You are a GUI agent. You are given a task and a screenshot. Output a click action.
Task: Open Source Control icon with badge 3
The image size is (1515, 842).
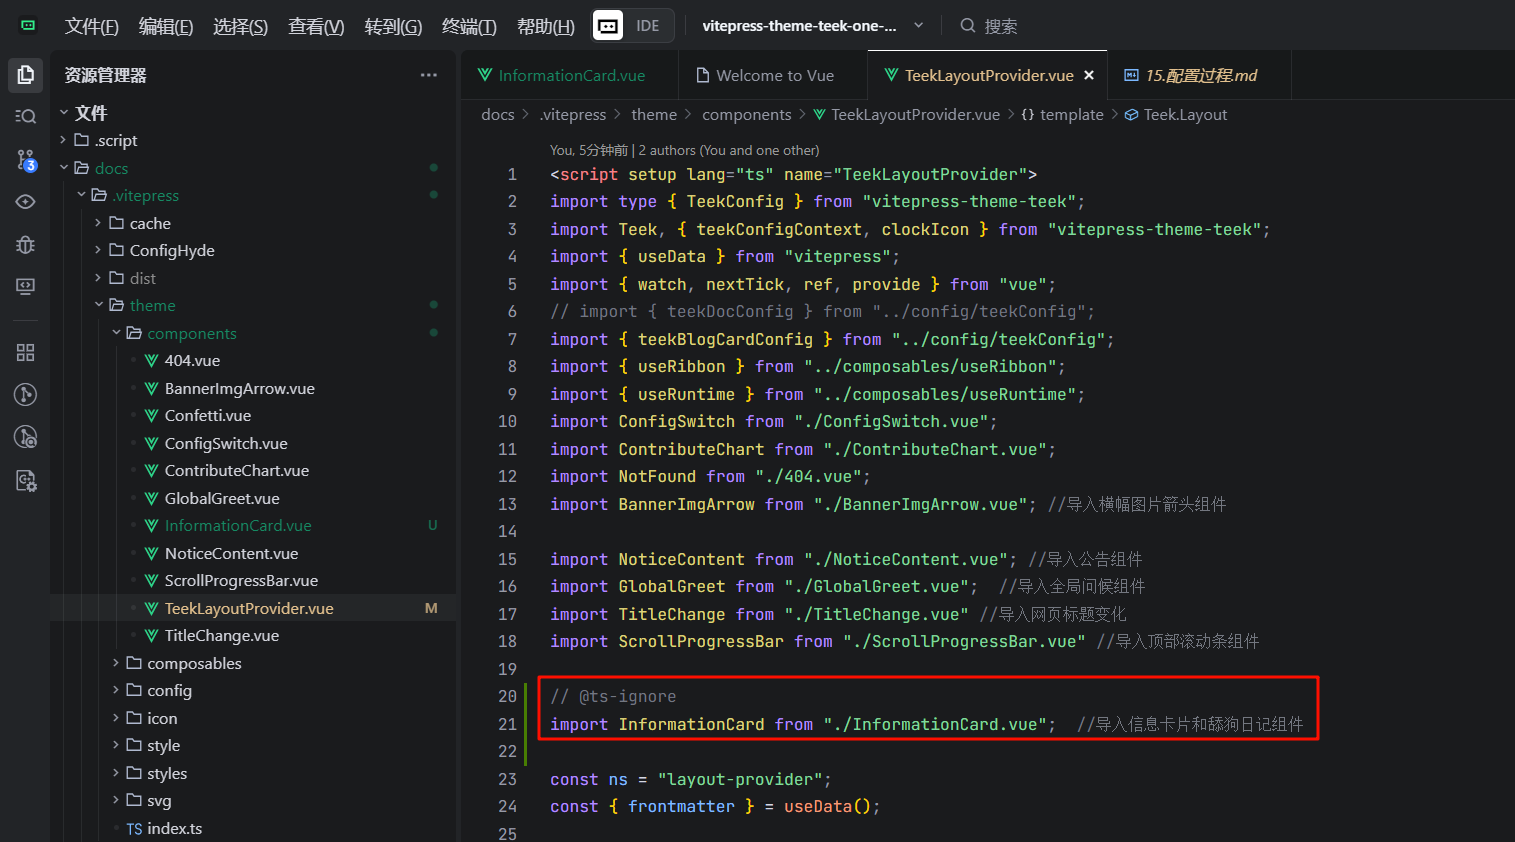click(x=26, y=159)
